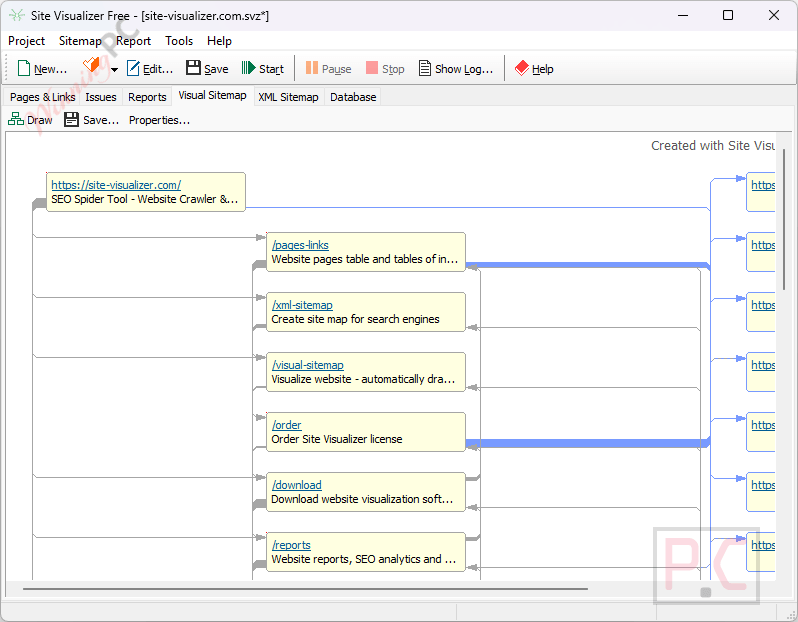The height and width of the screenshot is (622, 798).
Task: Click the Edit project pencil icon
Action: click(x=133, y=68)
